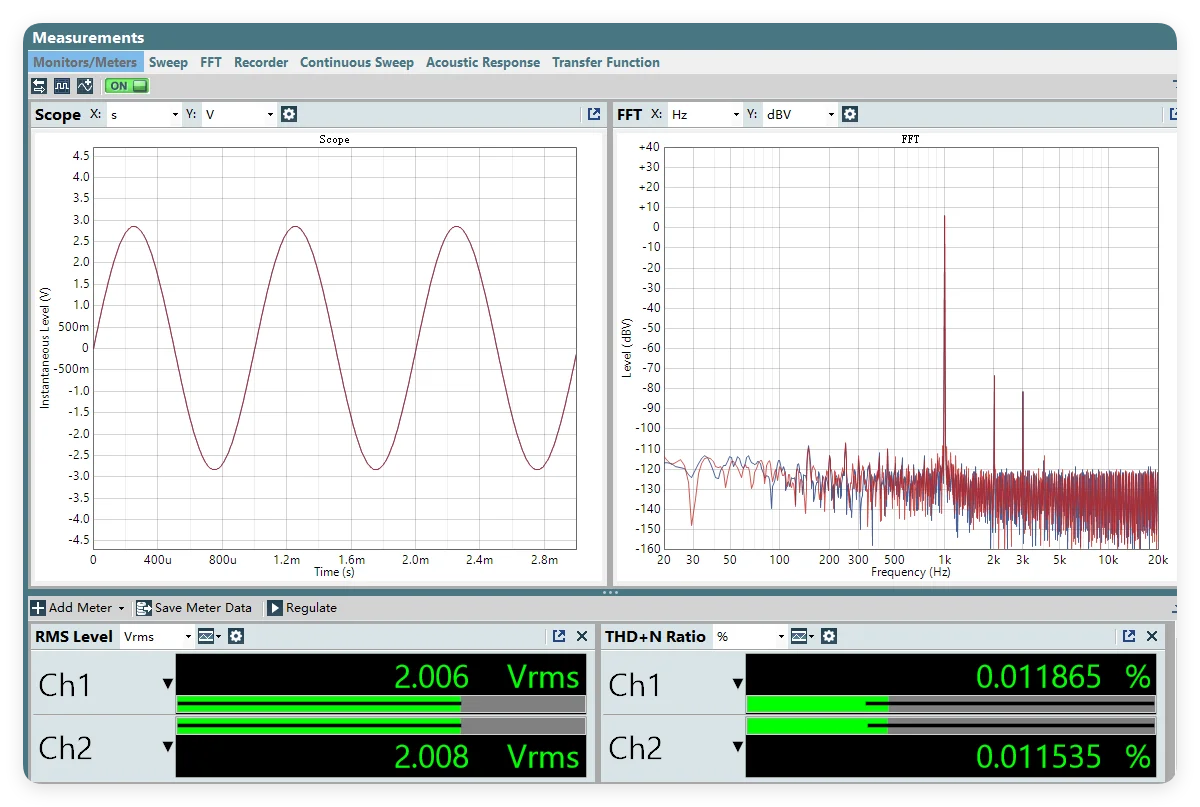This screenshot has width=1200, height=807.
Task: Open FFT Y-axis unit dropdown
Action: (800, 114)
